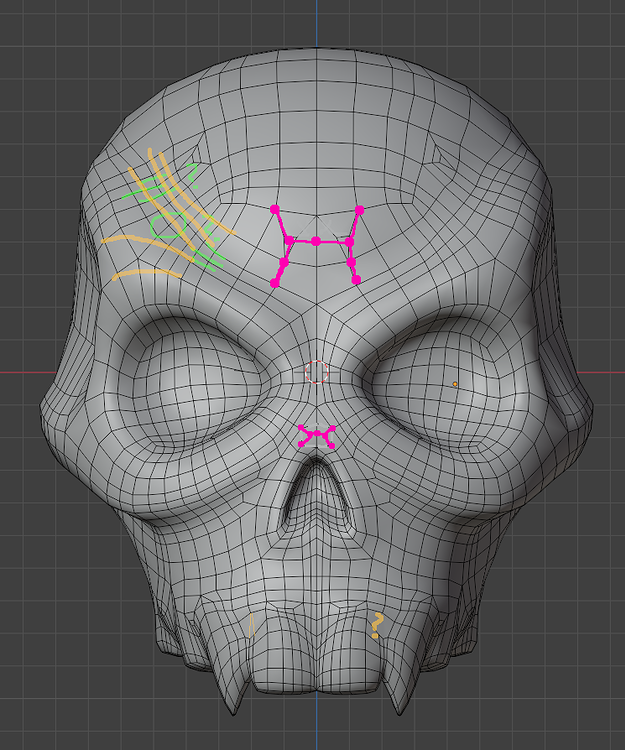This screenshot has width=625, height=750.
Task: Click the 3D cursor circle between the eye sockets
Action: click(317, 372)
